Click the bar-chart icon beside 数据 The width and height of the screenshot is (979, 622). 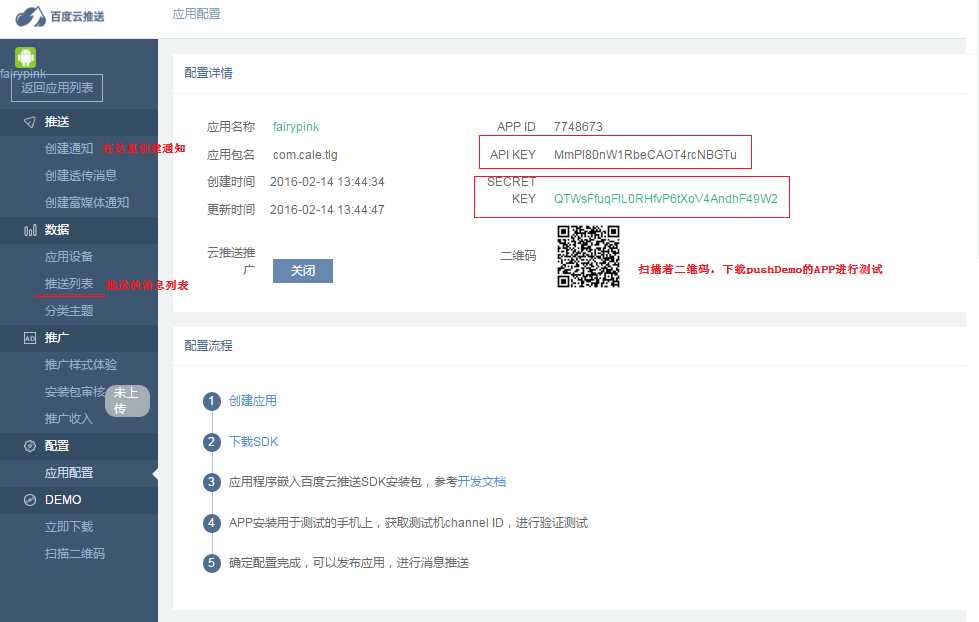(30, 230)
